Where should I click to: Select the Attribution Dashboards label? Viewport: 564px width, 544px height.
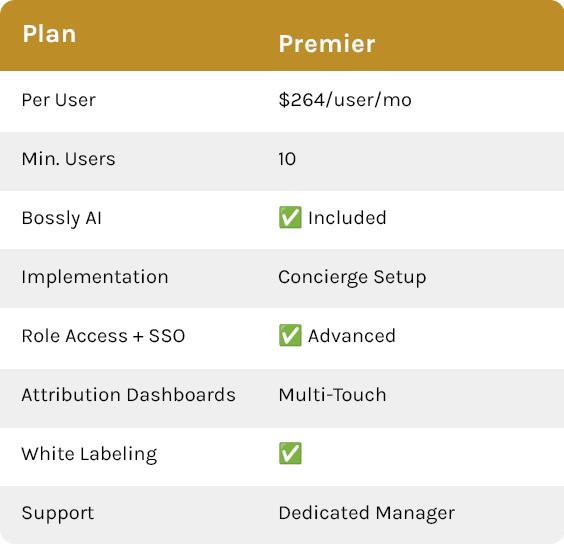click(x=128, y=395)
